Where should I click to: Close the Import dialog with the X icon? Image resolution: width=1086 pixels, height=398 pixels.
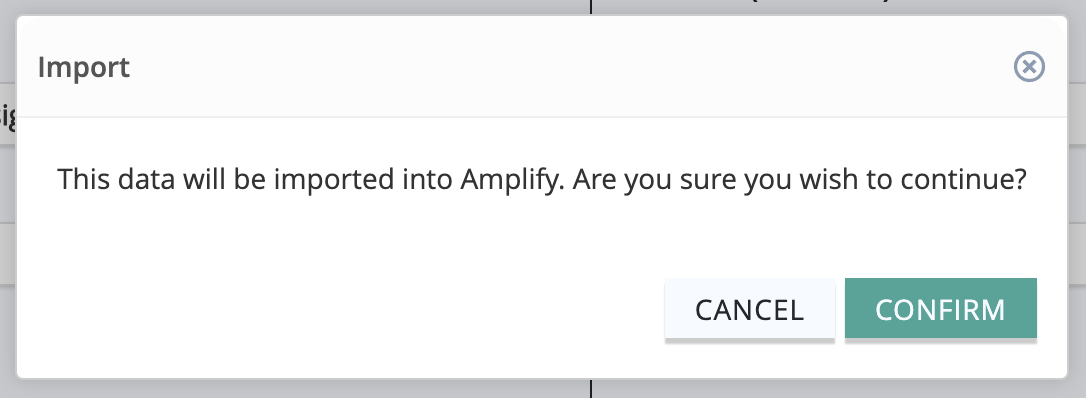pyautogui.click(x=1029, y=67)
